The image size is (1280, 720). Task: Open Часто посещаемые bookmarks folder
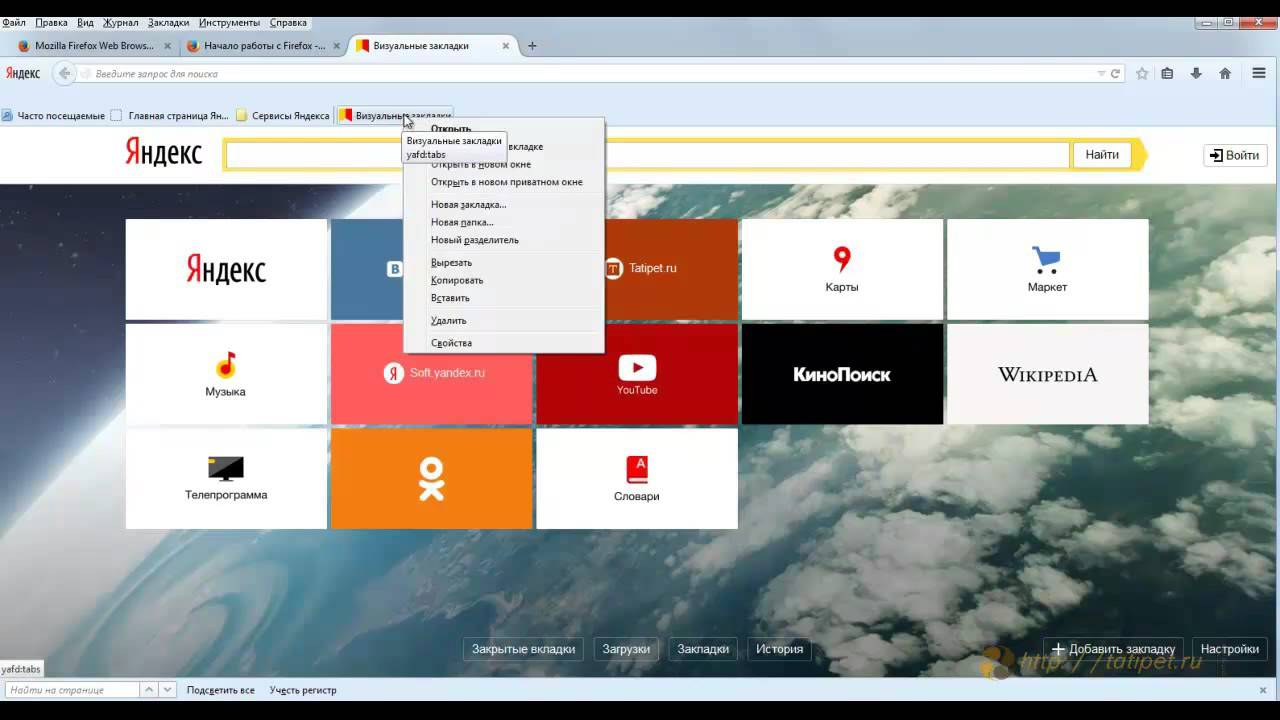[53, 116]
